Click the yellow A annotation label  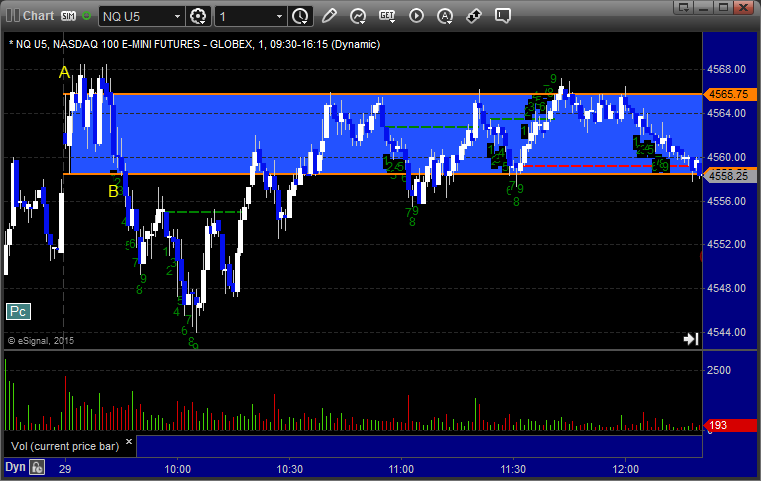pos(64,72)
